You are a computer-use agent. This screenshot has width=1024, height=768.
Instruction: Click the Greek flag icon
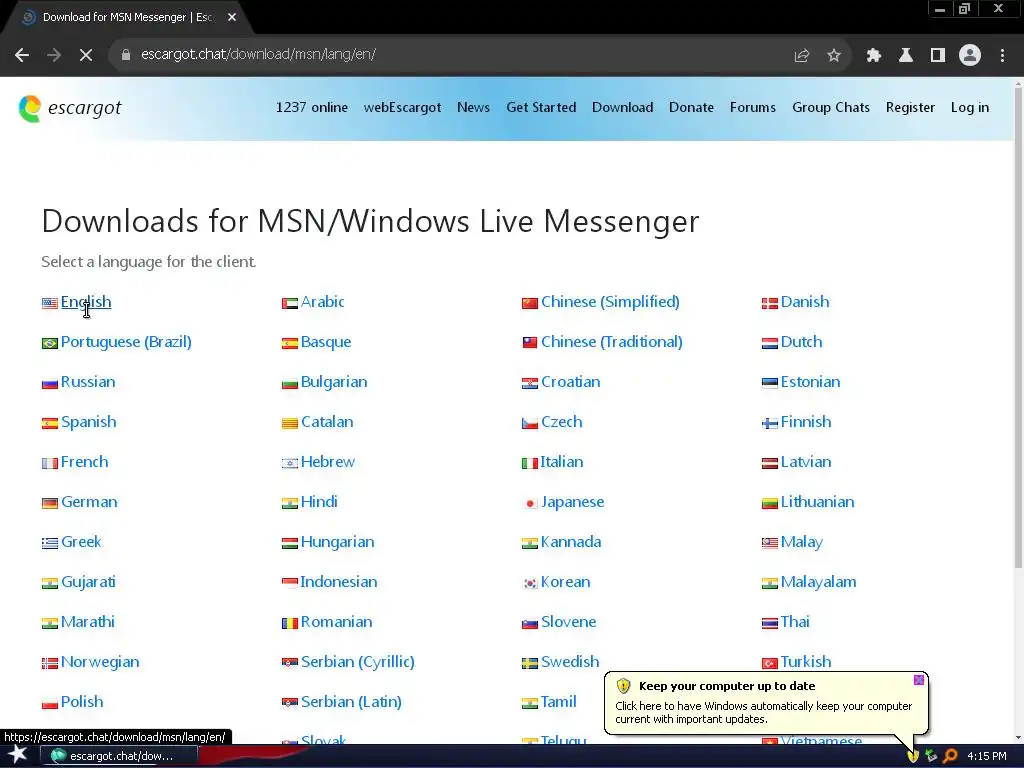click(x=50, y=543)
